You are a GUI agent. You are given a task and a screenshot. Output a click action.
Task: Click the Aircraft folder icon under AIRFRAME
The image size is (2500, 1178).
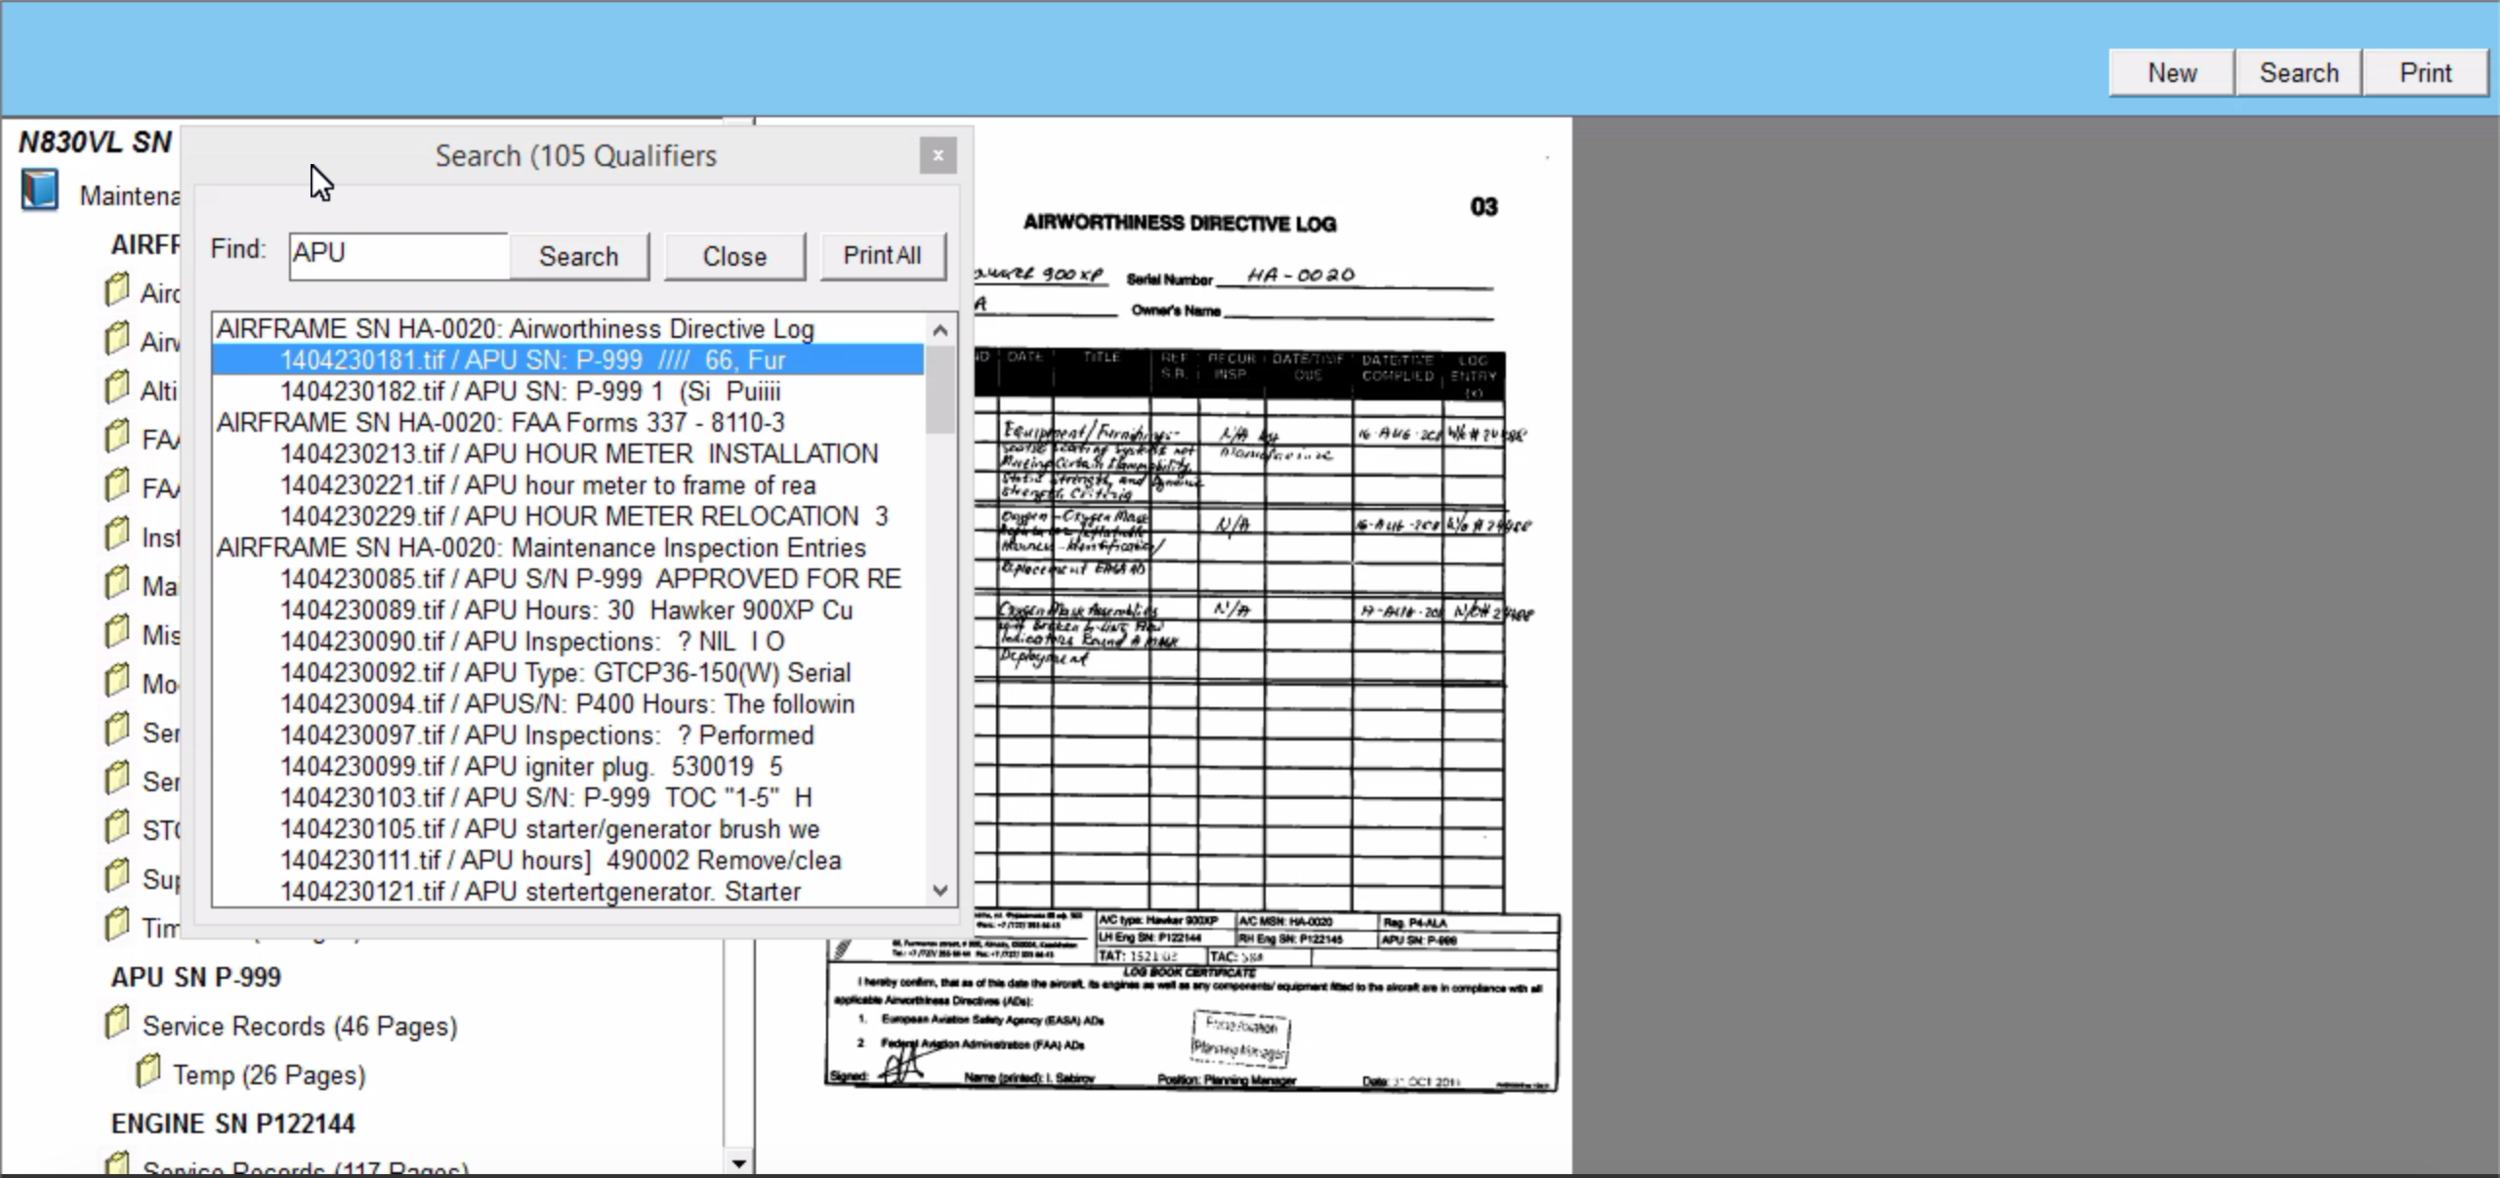tap(118, 289)
